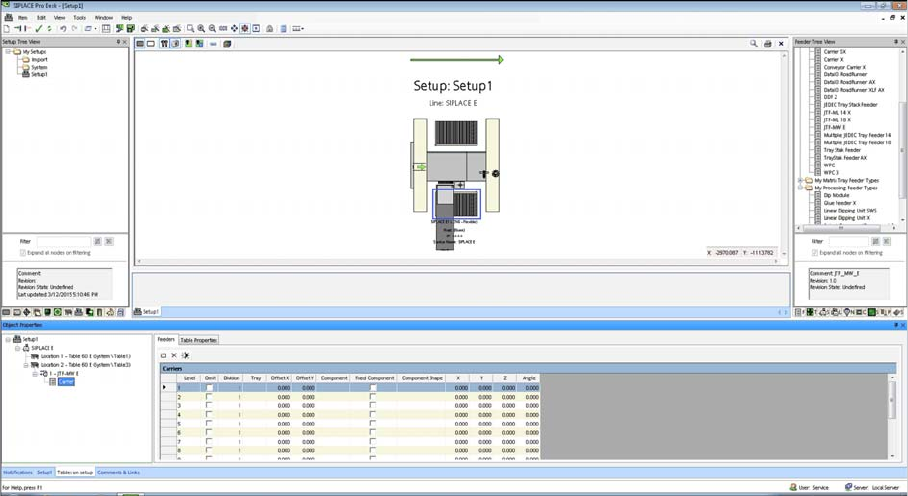Click the search magnifier above the setup view
The height and width of the screenshot is (496, 908).
pos(754,44)
